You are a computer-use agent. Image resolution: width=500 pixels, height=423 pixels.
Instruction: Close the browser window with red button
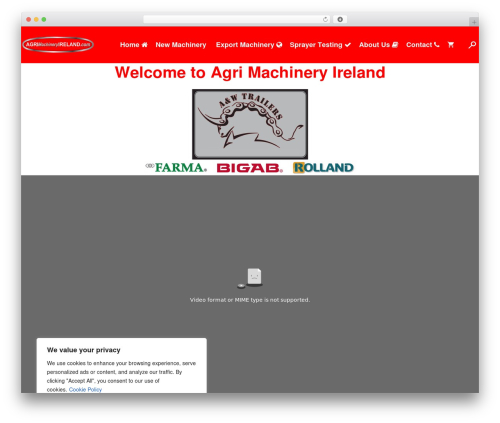click(29, 19)
